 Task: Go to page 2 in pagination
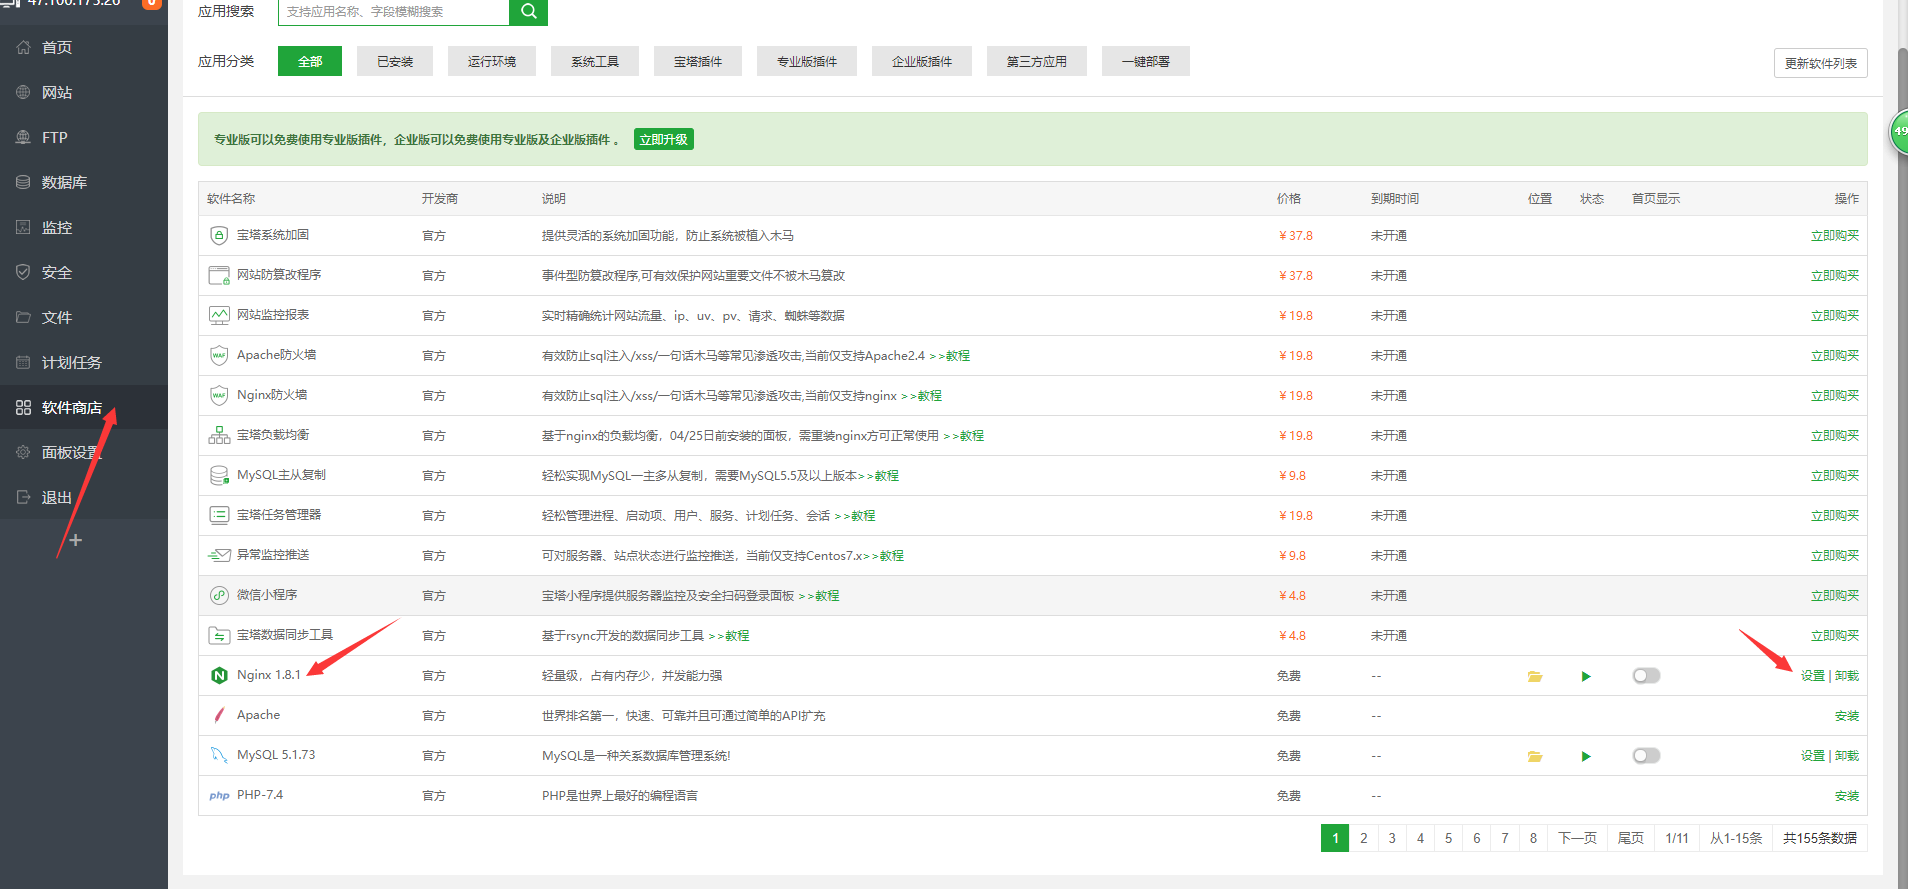pos(1363,838)
